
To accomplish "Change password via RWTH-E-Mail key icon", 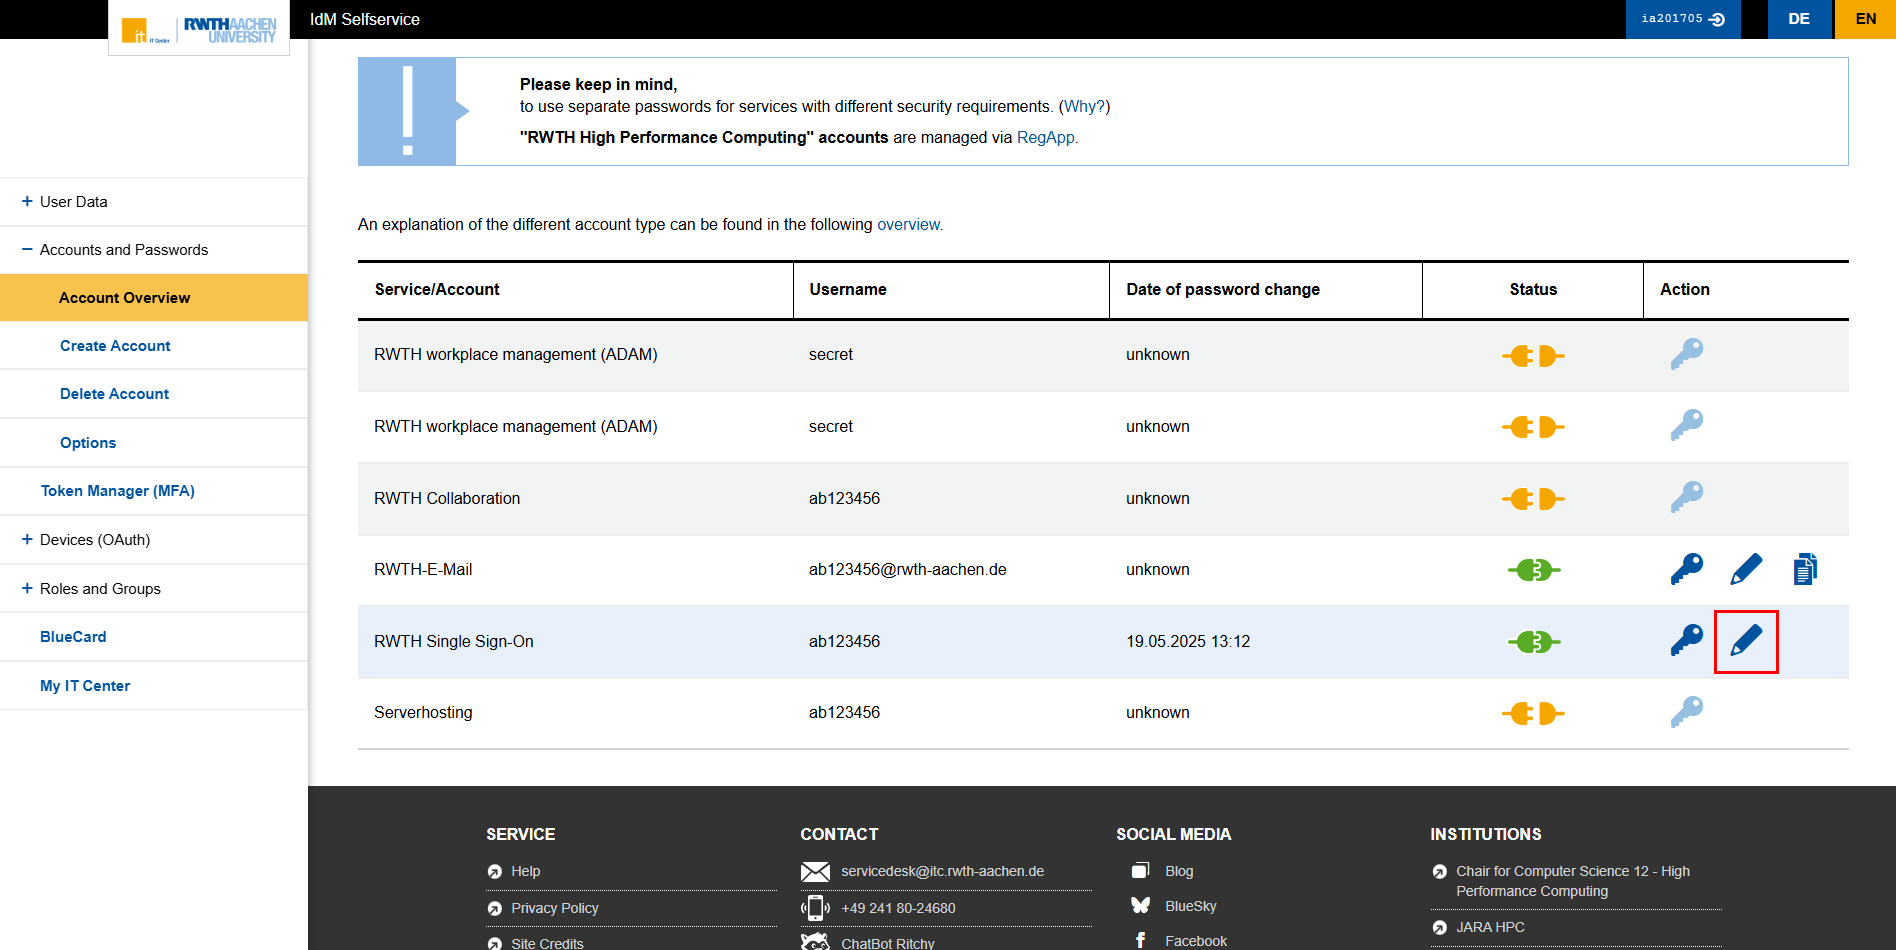I will coord(1686,569).
